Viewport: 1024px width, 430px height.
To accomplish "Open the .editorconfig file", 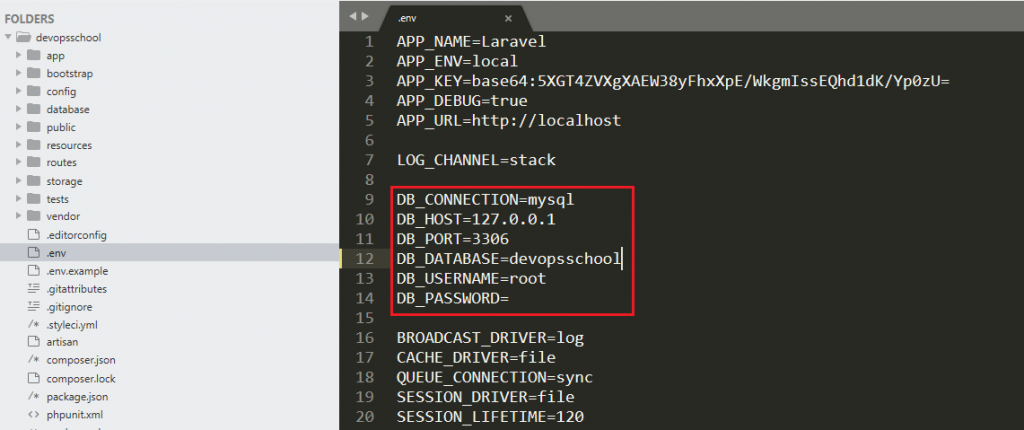I will click(76, 235).
